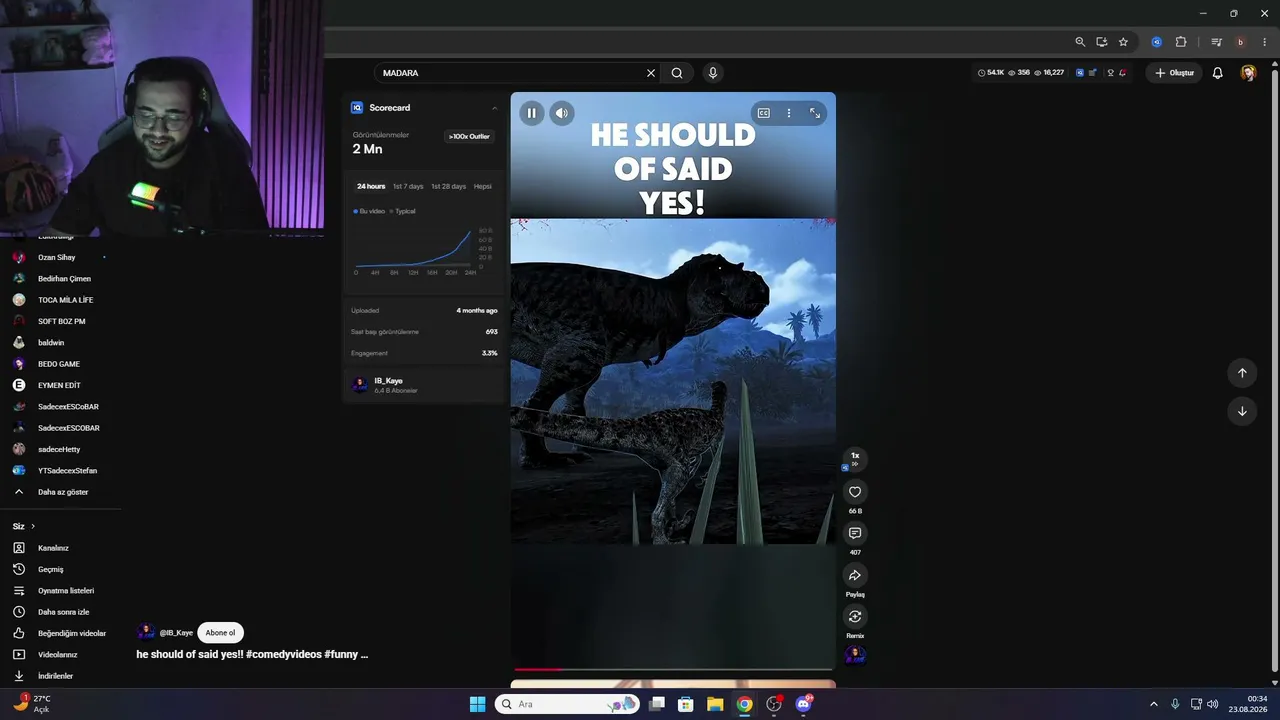Mute the Shorts video sound

[562, 113]
